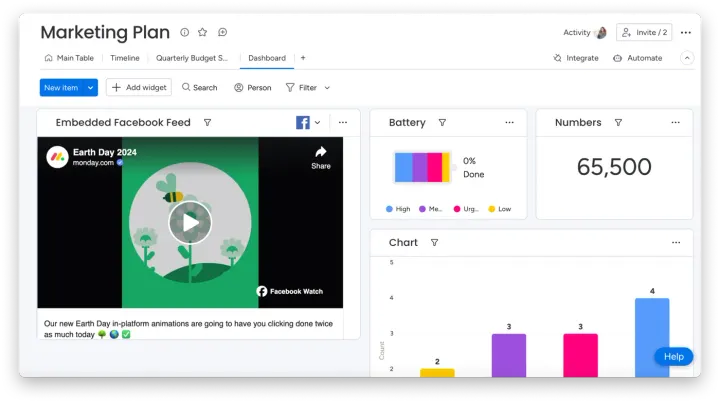Screen dimensions: 720x402
Task: Open the Help button
Action: coord(674,357)
